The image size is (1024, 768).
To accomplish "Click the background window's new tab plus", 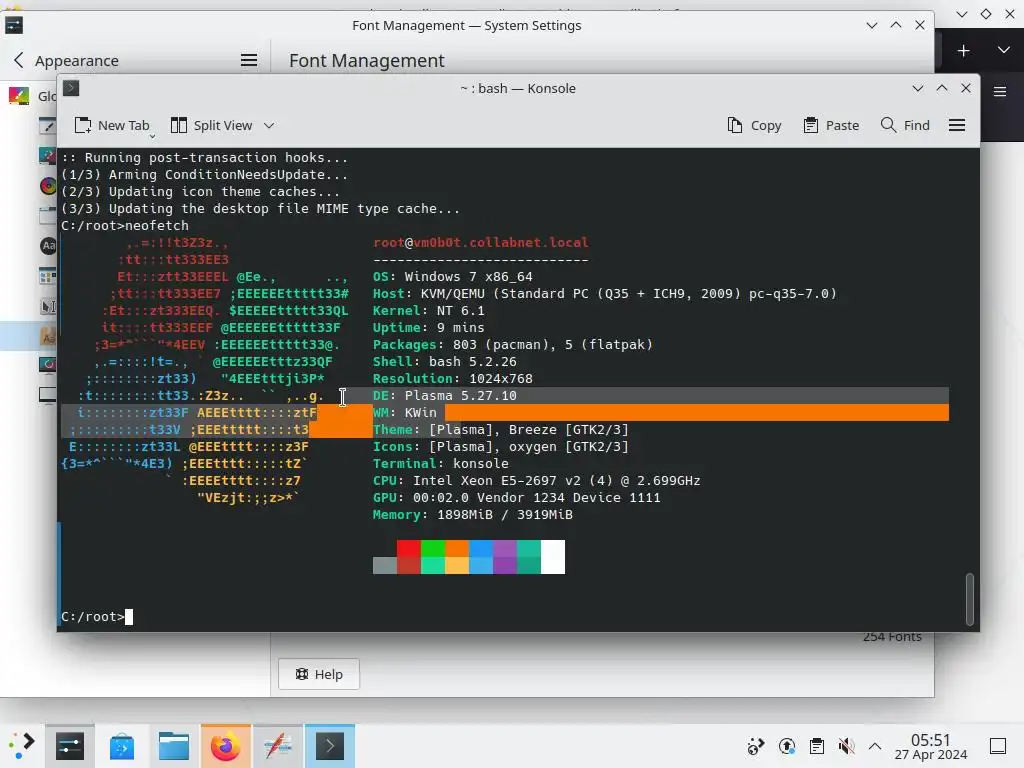I will click(x=963, y=51).
